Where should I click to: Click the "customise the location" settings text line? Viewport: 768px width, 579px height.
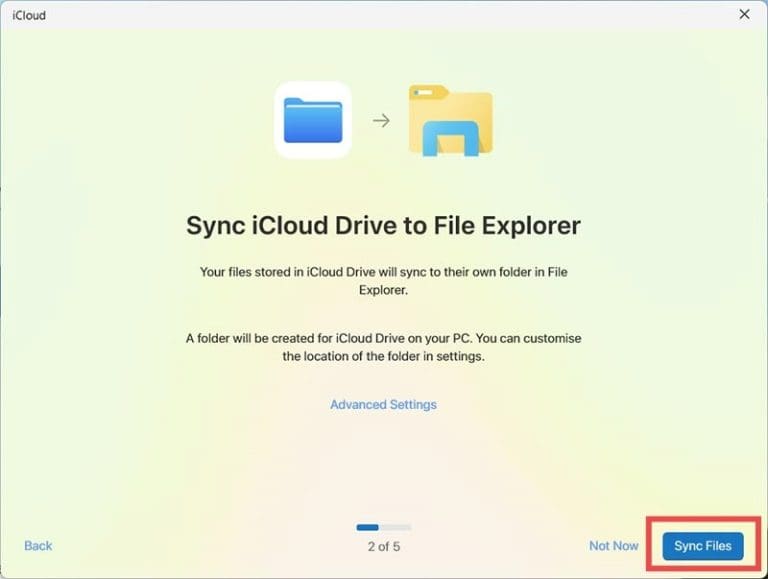click(383, 357)
